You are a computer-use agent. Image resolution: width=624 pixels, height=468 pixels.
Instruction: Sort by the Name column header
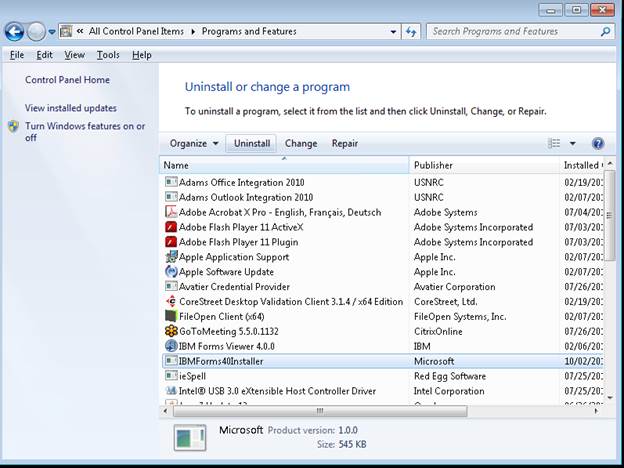[x=284, y=165]
